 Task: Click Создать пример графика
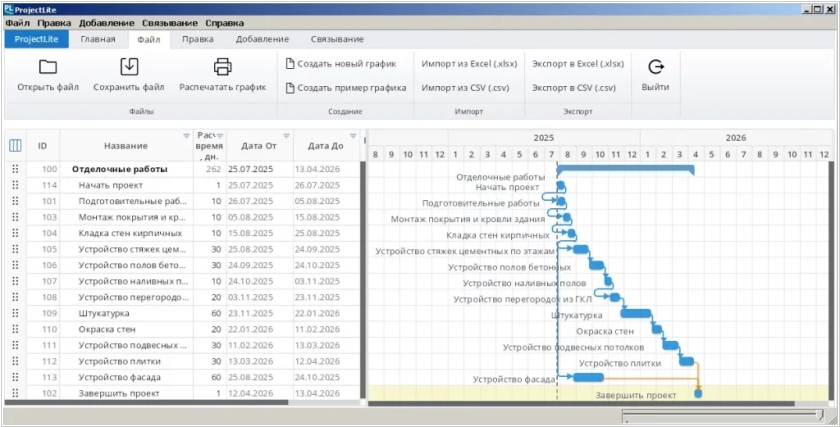[346, 88]
